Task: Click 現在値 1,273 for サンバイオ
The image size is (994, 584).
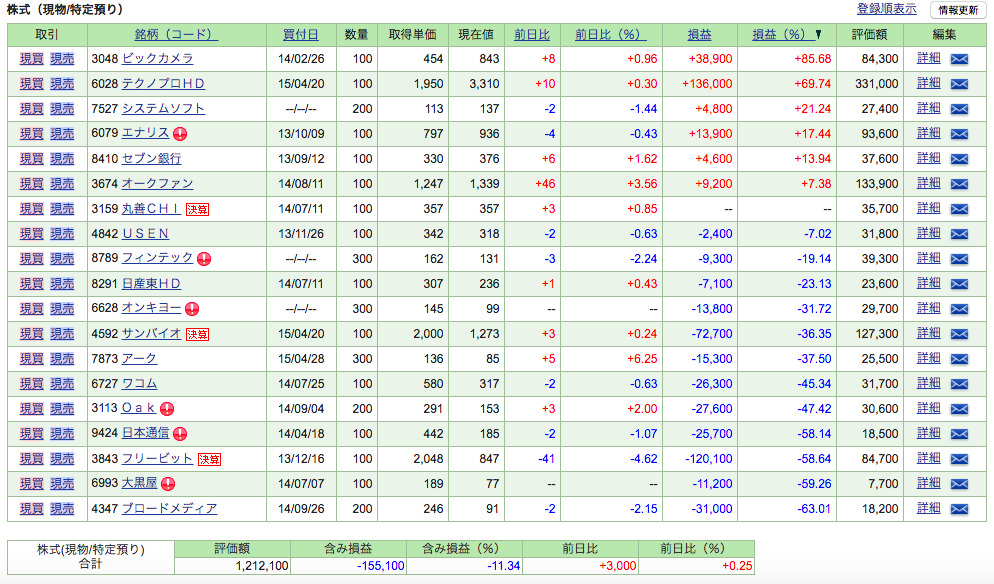Action: point(484,334)
